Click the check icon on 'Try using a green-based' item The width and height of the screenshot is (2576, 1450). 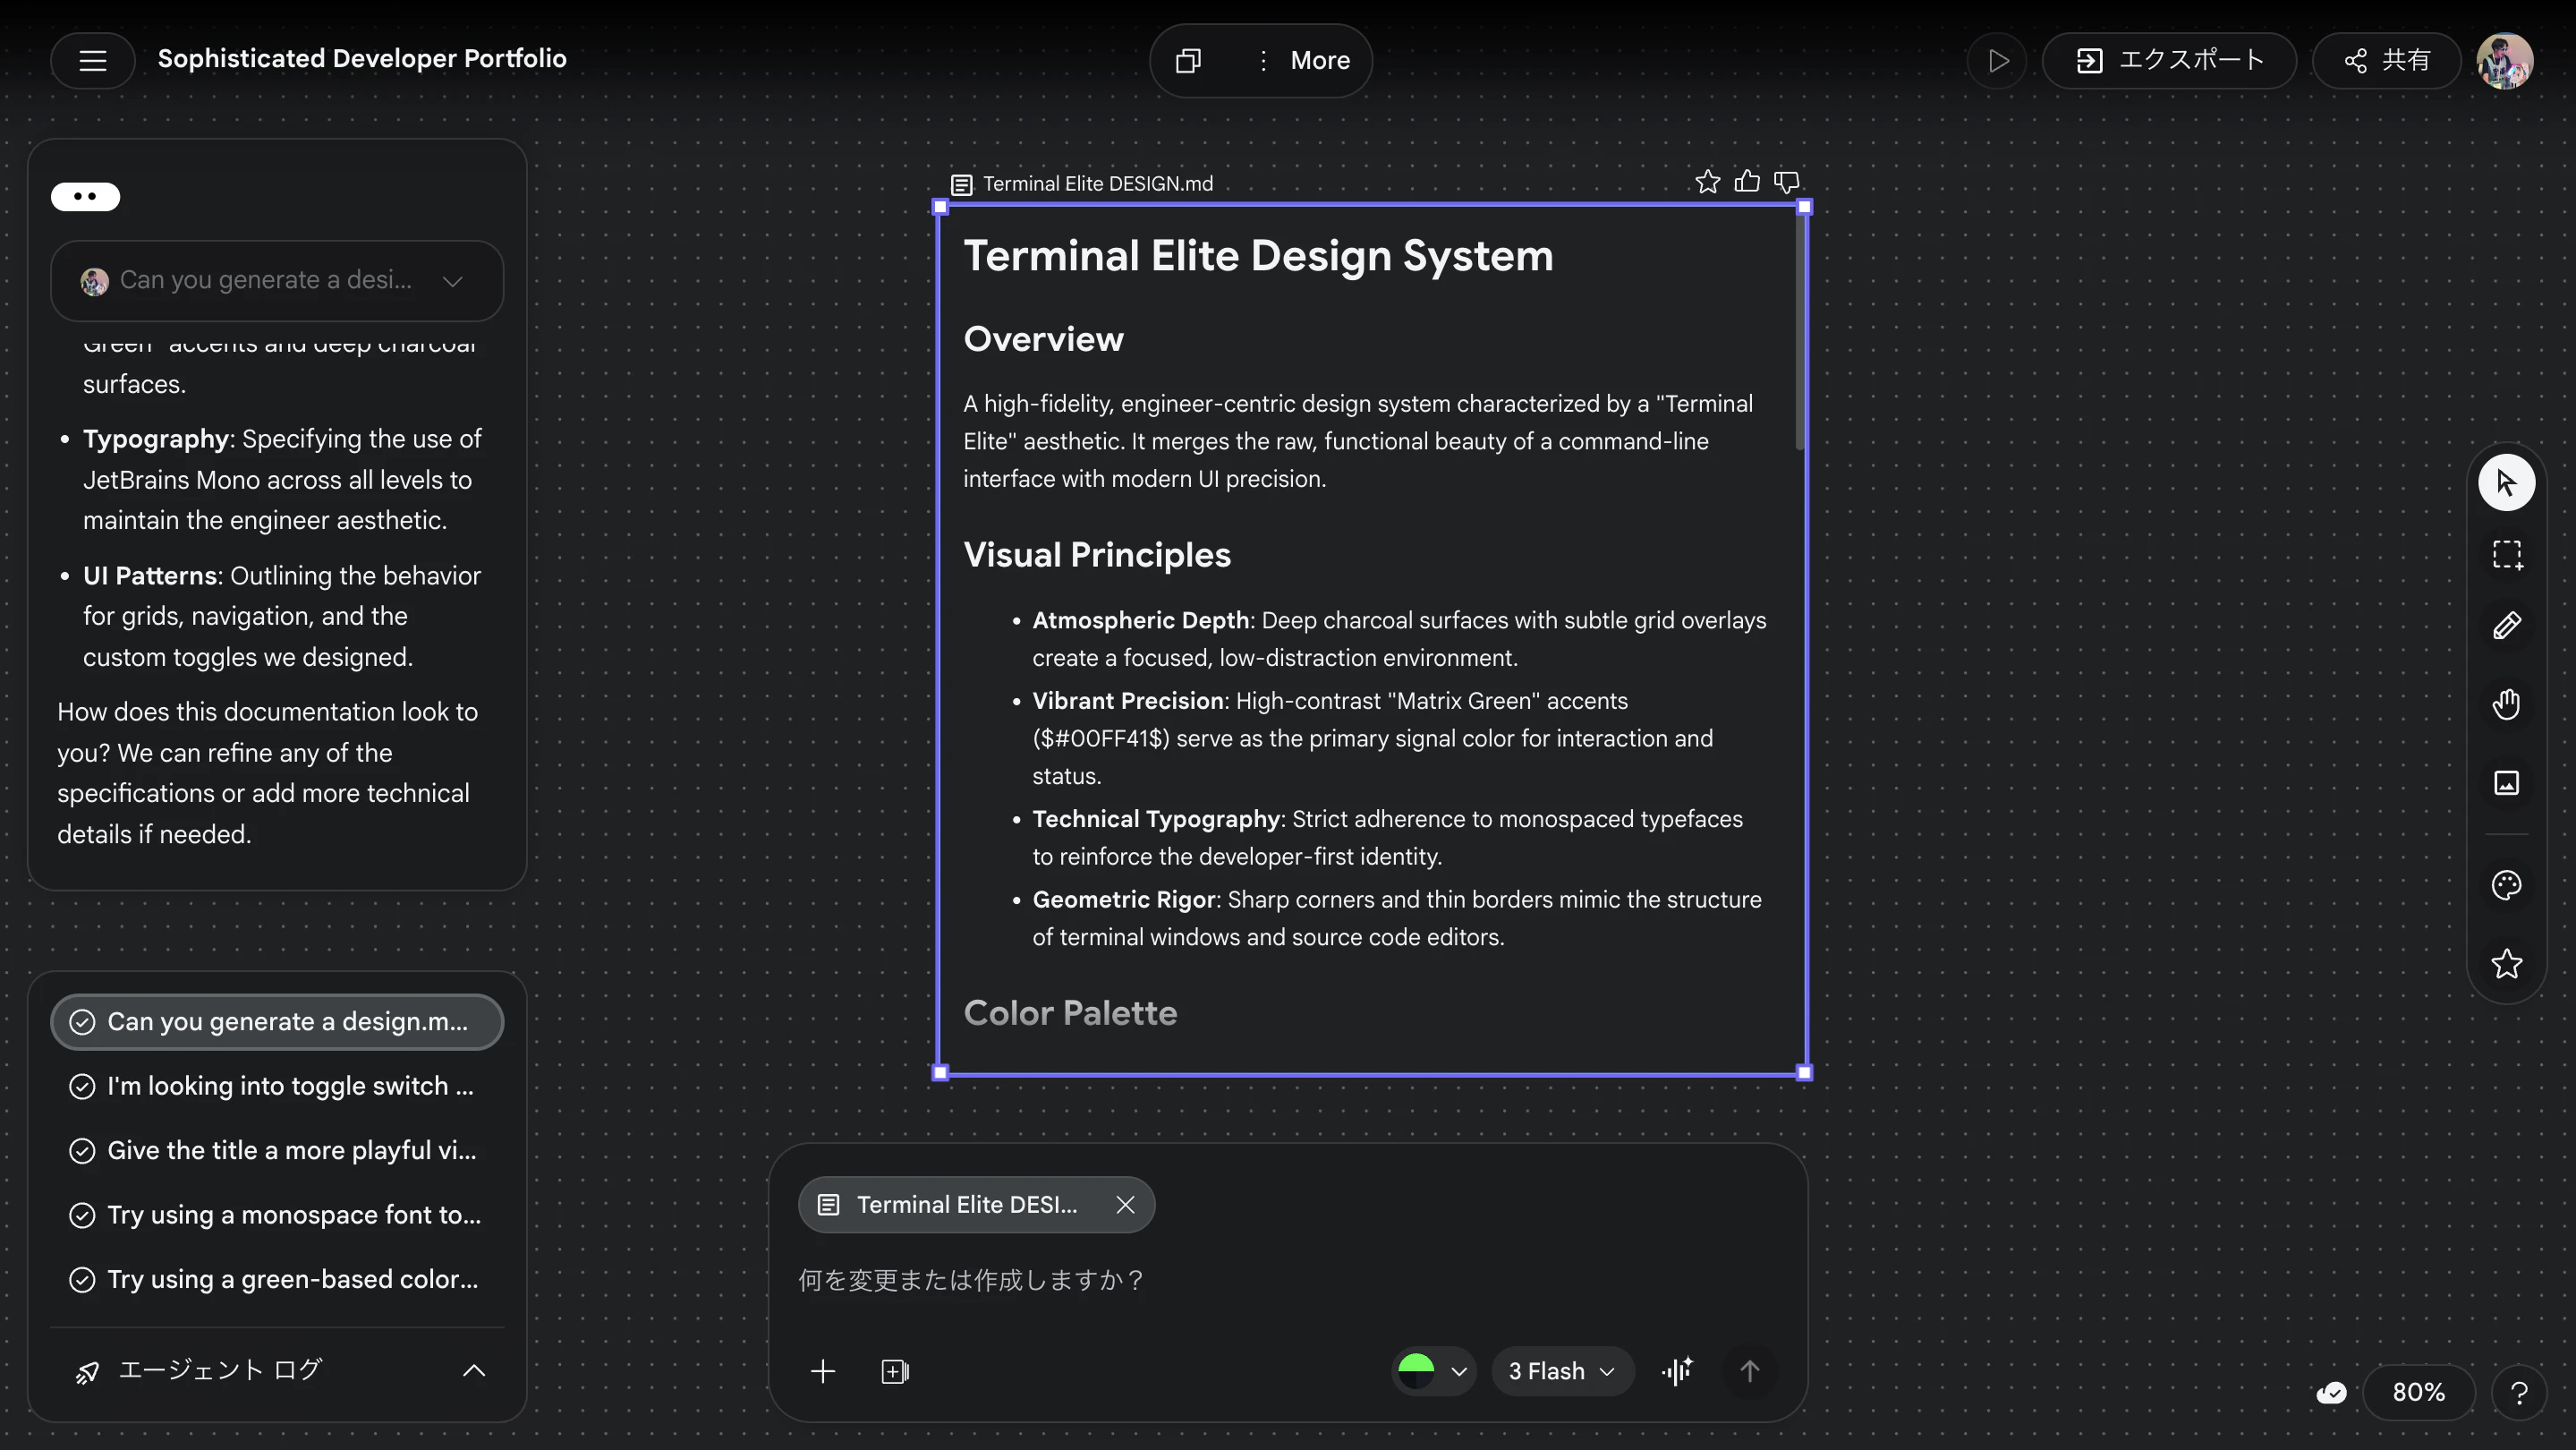(82, 1280)
